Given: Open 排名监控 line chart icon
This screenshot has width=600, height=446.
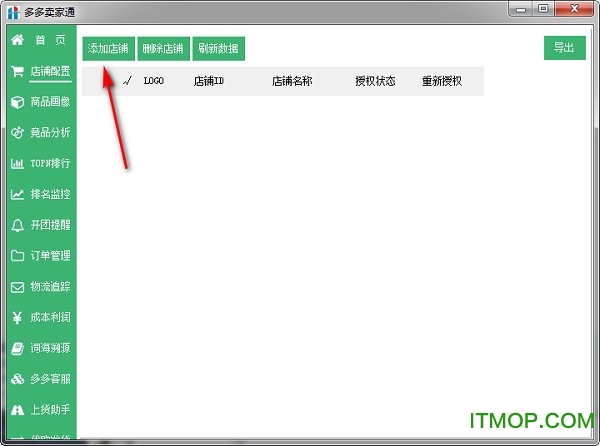Looking at the screenshot, I should tap(17, 194).
